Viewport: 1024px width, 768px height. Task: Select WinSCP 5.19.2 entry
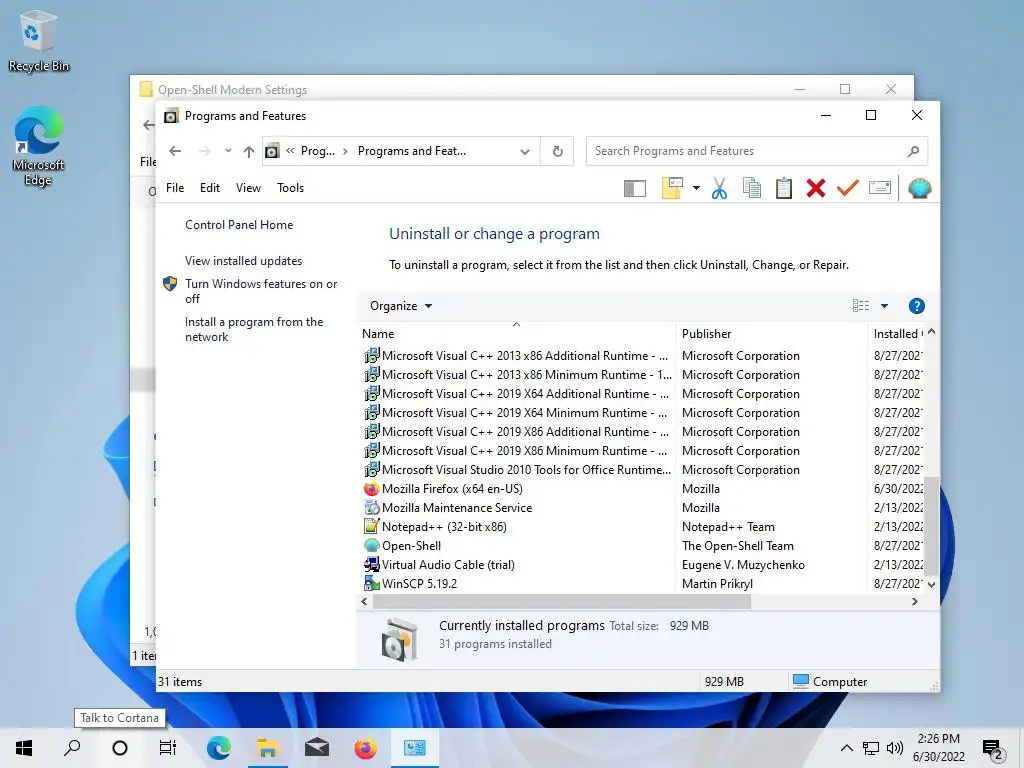coord(419,583)
